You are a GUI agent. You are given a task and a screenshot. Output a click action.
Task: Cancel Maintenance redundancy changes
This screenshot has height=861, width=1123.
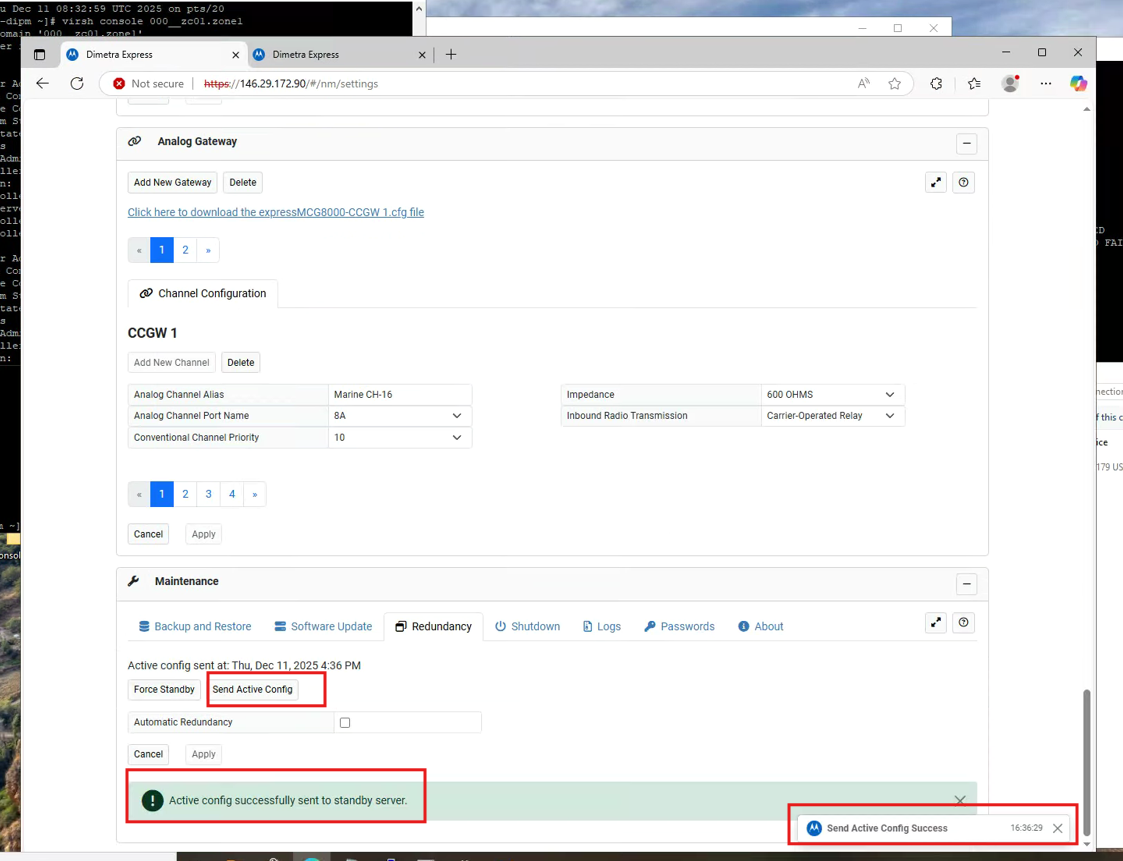[x=148, y=754]
